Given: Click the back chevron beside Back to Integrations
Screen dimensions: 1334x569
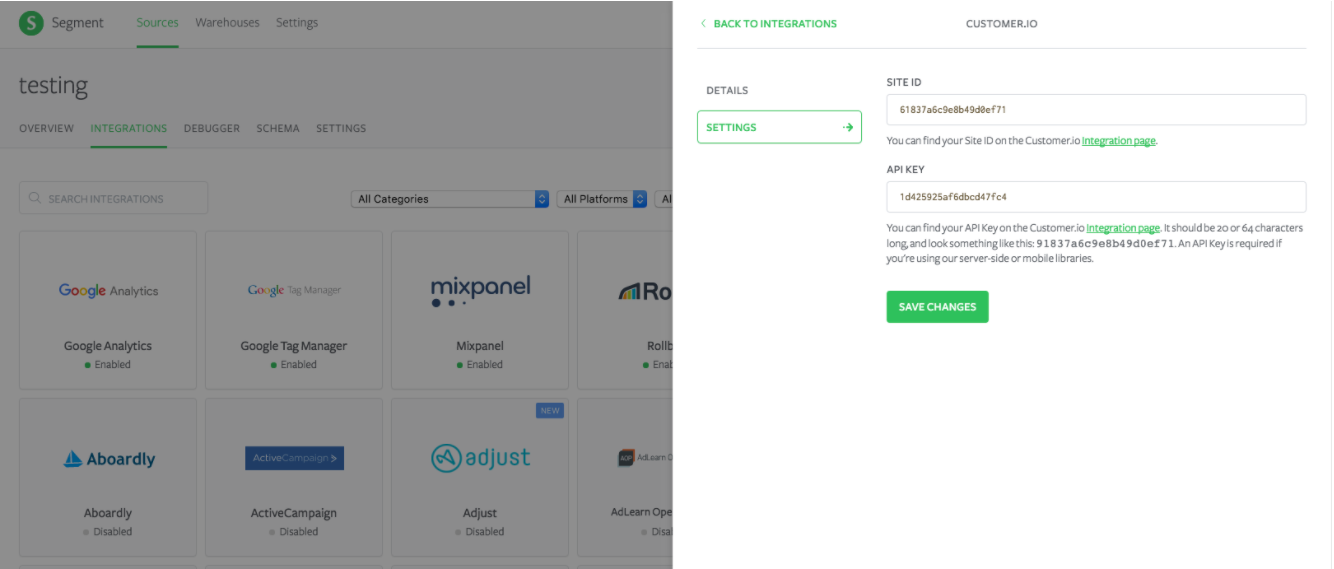Looking at the screenshot, I should click(703, 23).
